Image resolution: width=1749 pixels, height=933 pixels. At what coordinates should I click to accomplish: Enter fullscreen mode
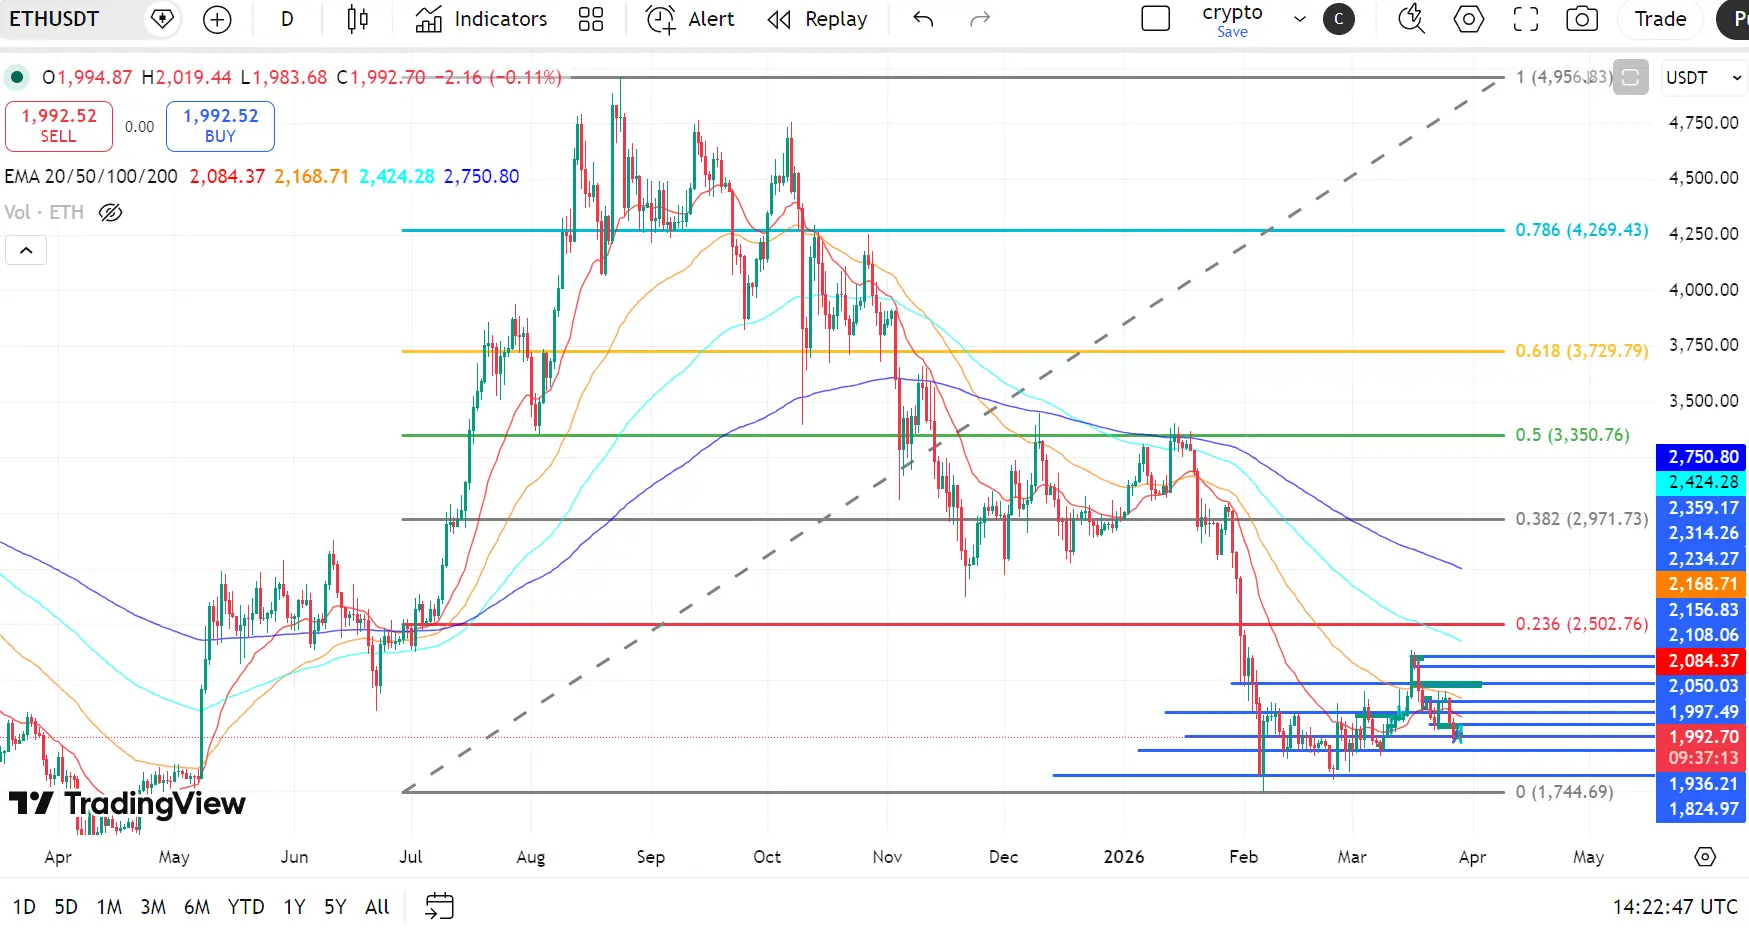coord(1525,19)
